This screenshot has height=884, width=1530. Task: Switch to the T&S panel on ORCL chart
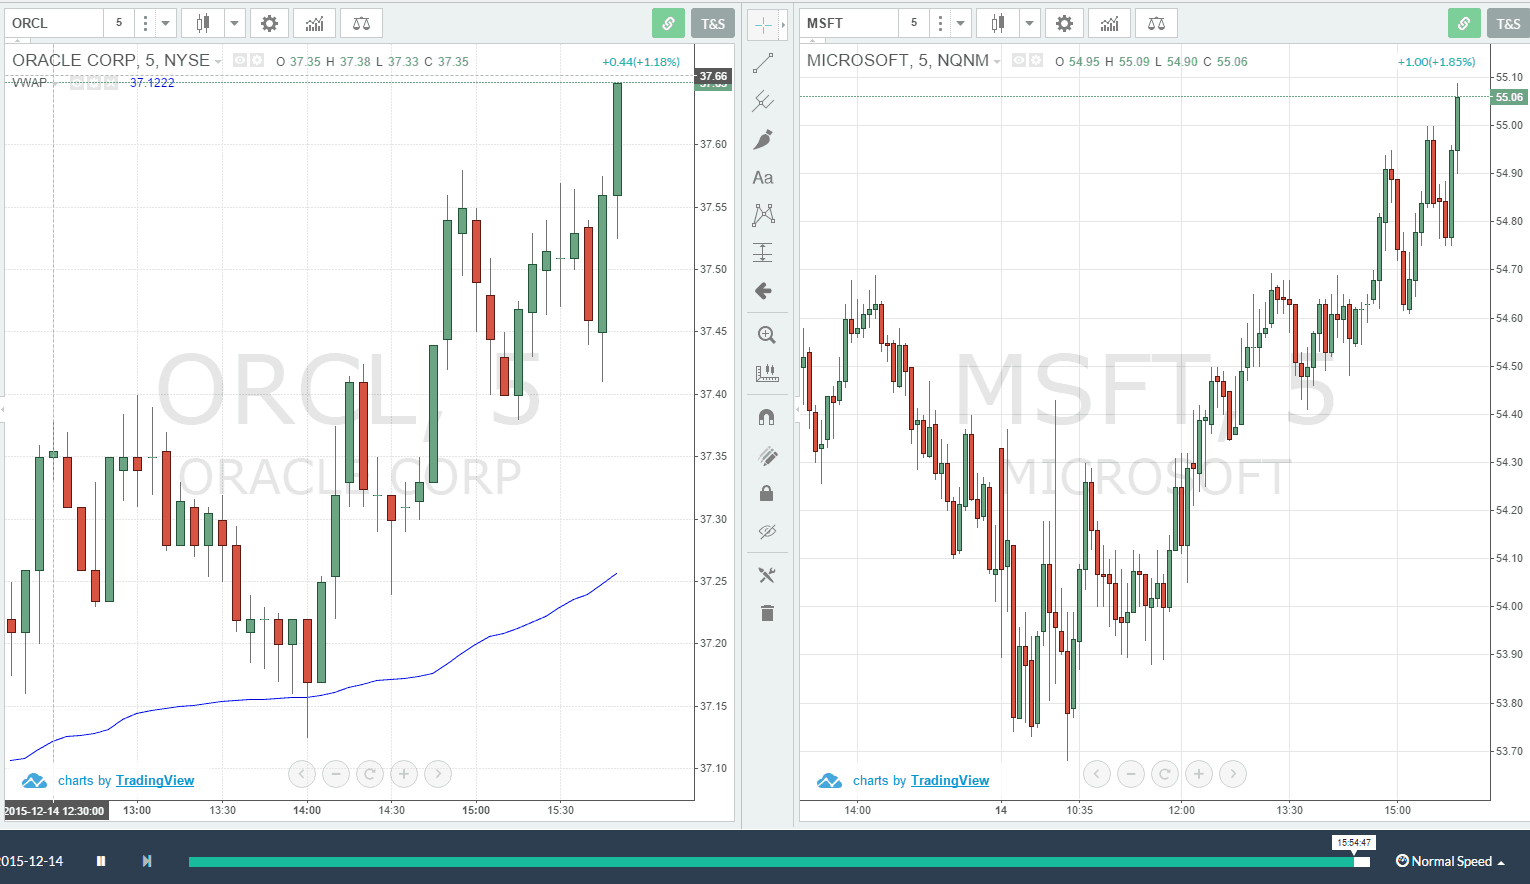click(712, 22)
